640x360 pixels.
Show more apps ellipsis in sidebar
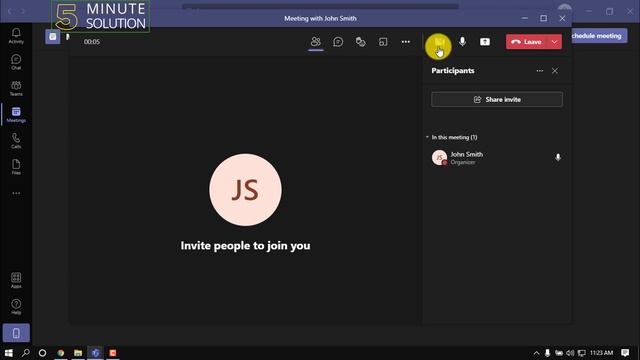point(16,193)
